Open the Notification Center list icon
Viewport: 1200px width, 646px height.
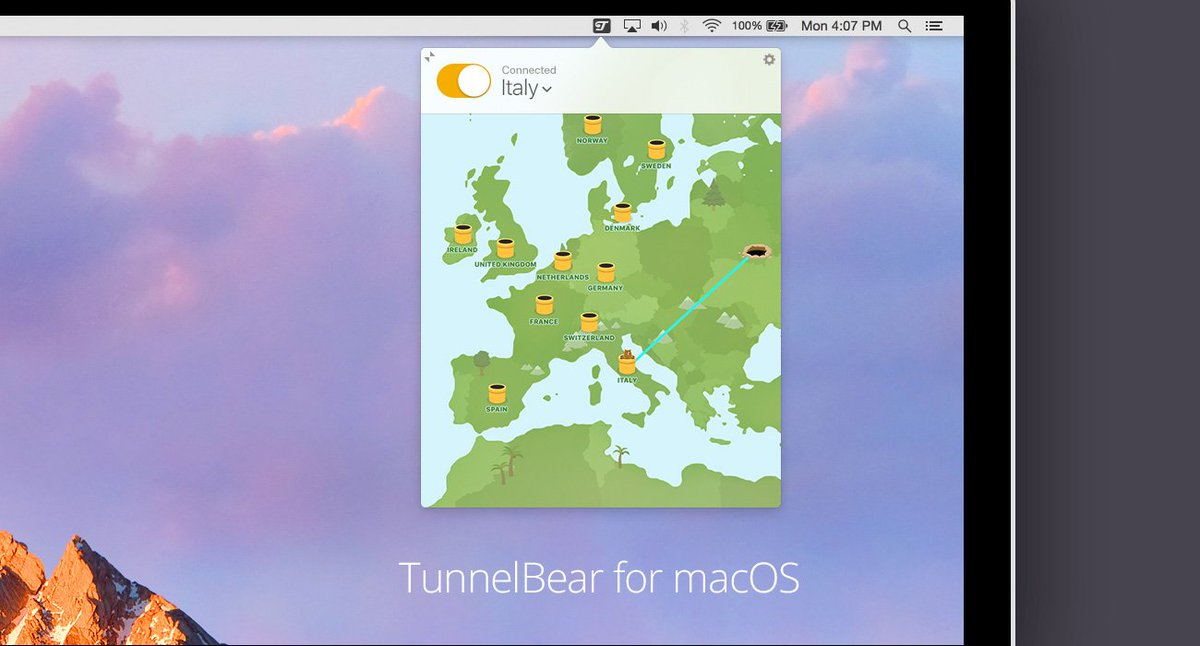[934, 26]
